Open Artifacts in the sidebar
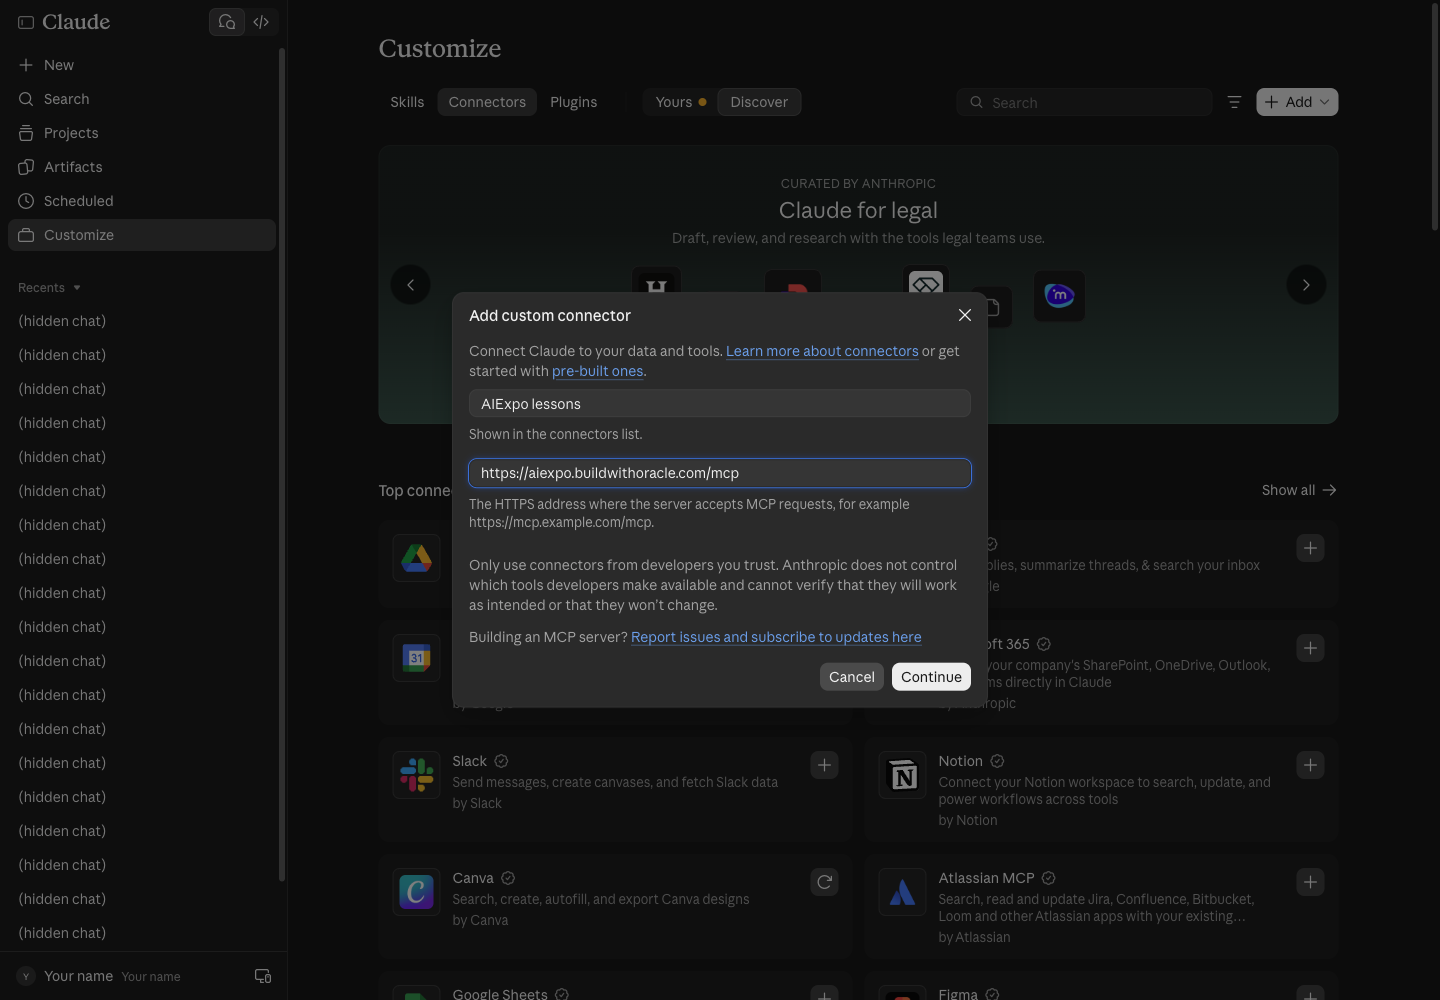The width and height of the screenshot is (1440, 1000). point(142,167)
